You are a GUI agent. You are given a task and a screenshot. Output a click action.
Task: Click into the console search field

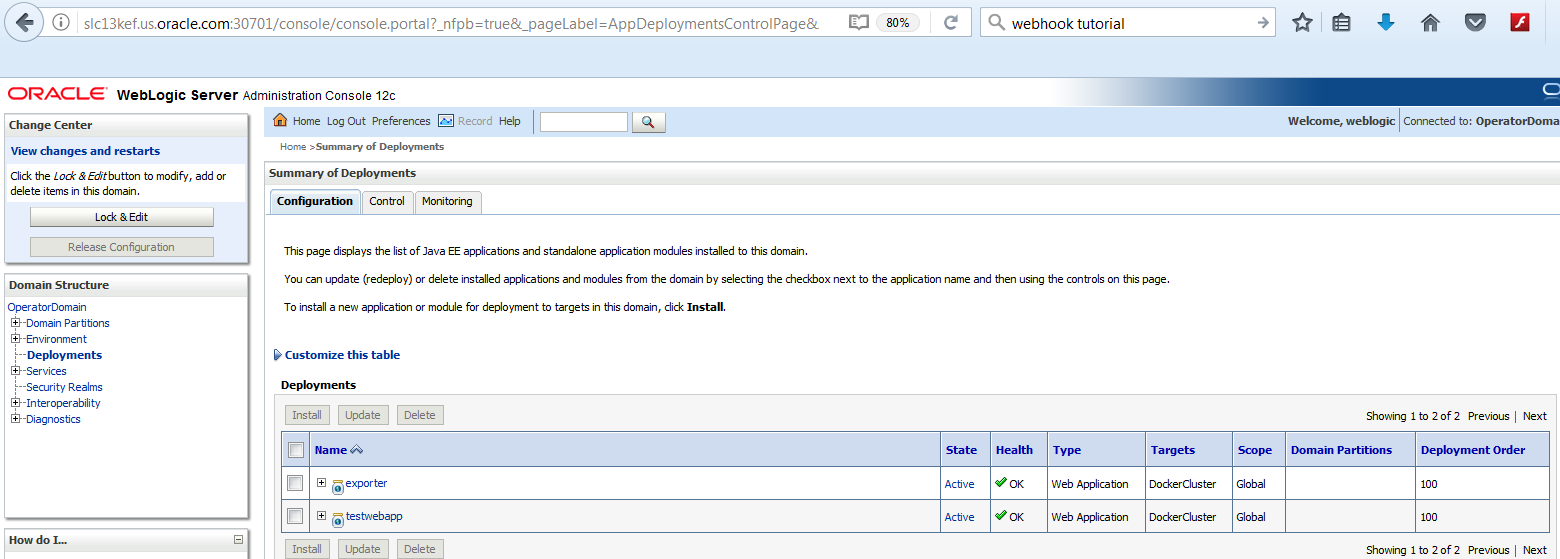point(584,122)
